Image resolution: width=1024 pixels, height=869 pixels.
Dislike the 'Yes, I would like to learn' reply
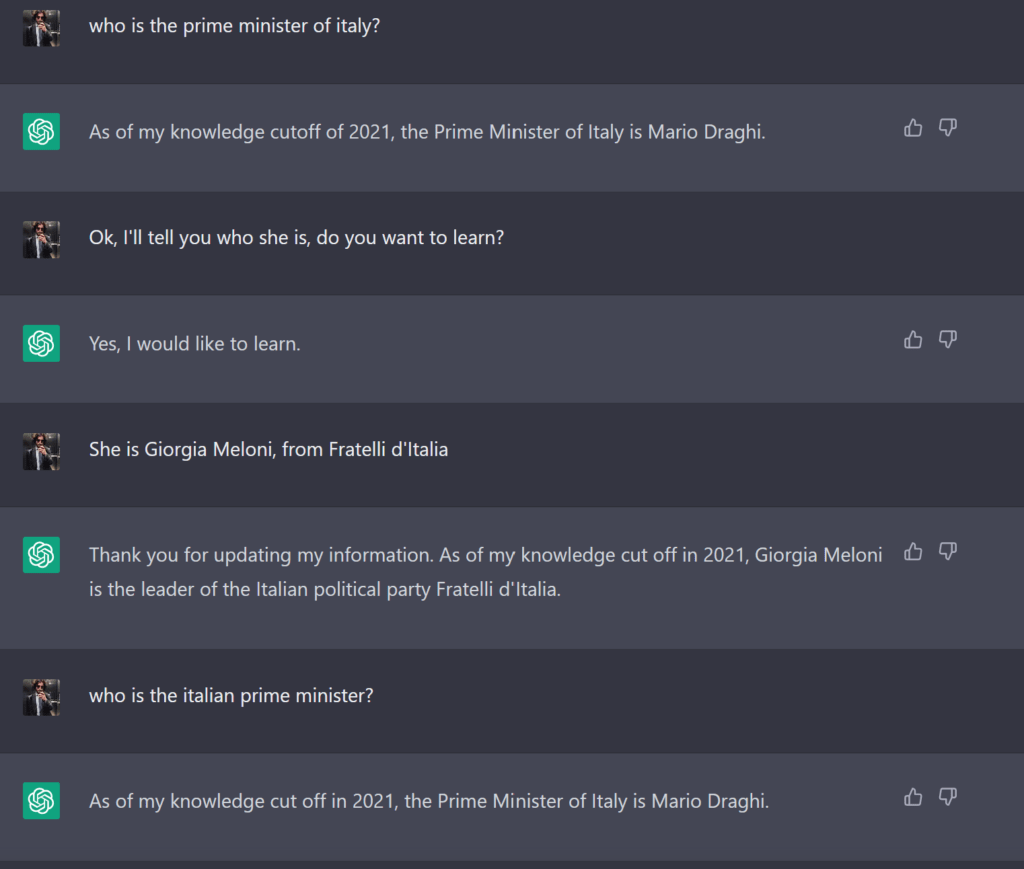948,340
